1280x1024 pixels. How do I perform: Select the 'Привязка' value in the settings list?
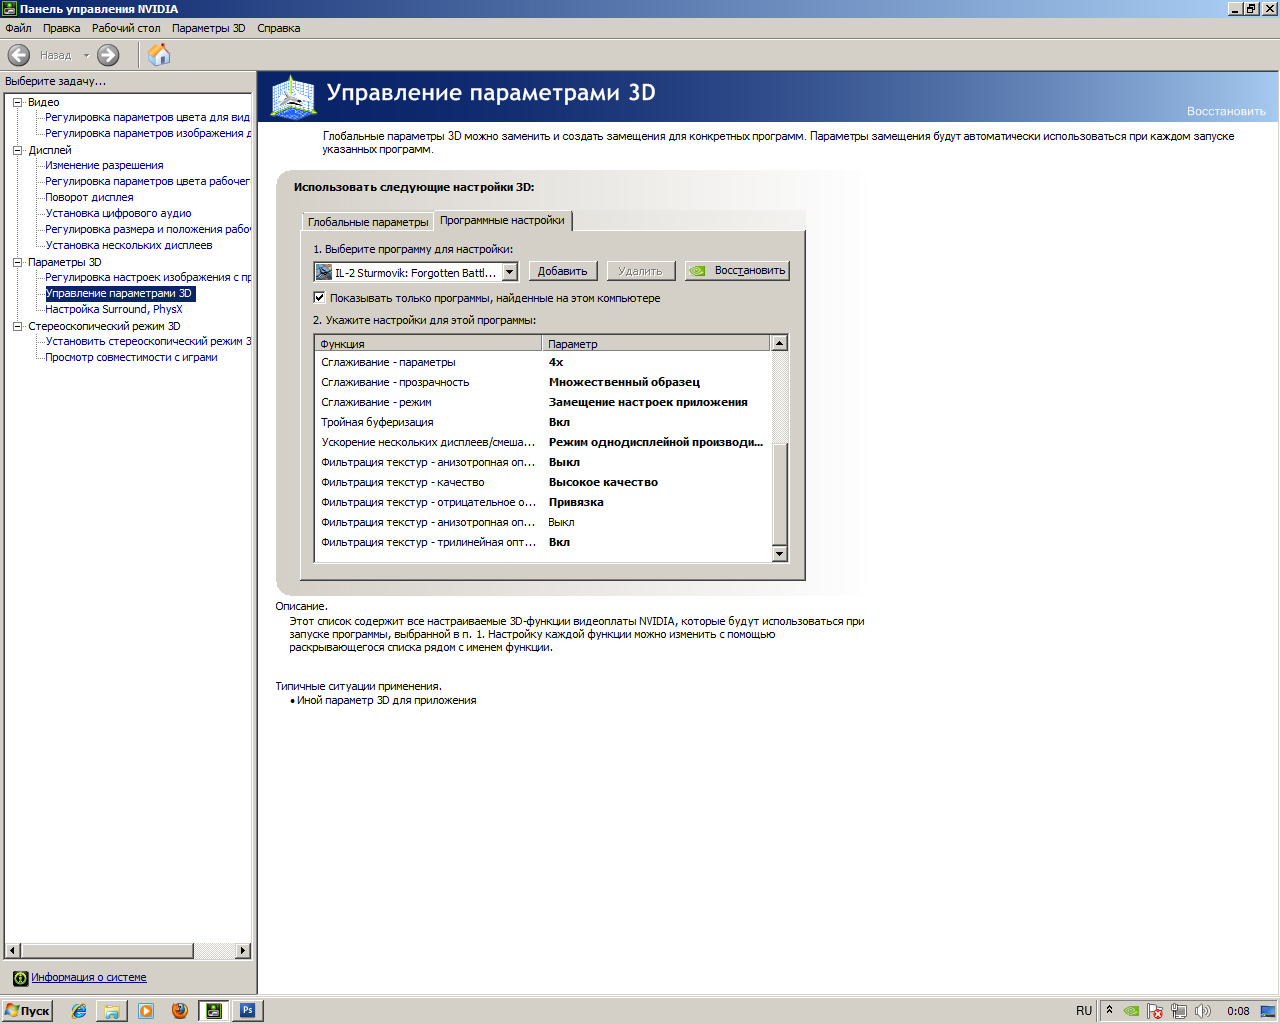tap(576, 502)
